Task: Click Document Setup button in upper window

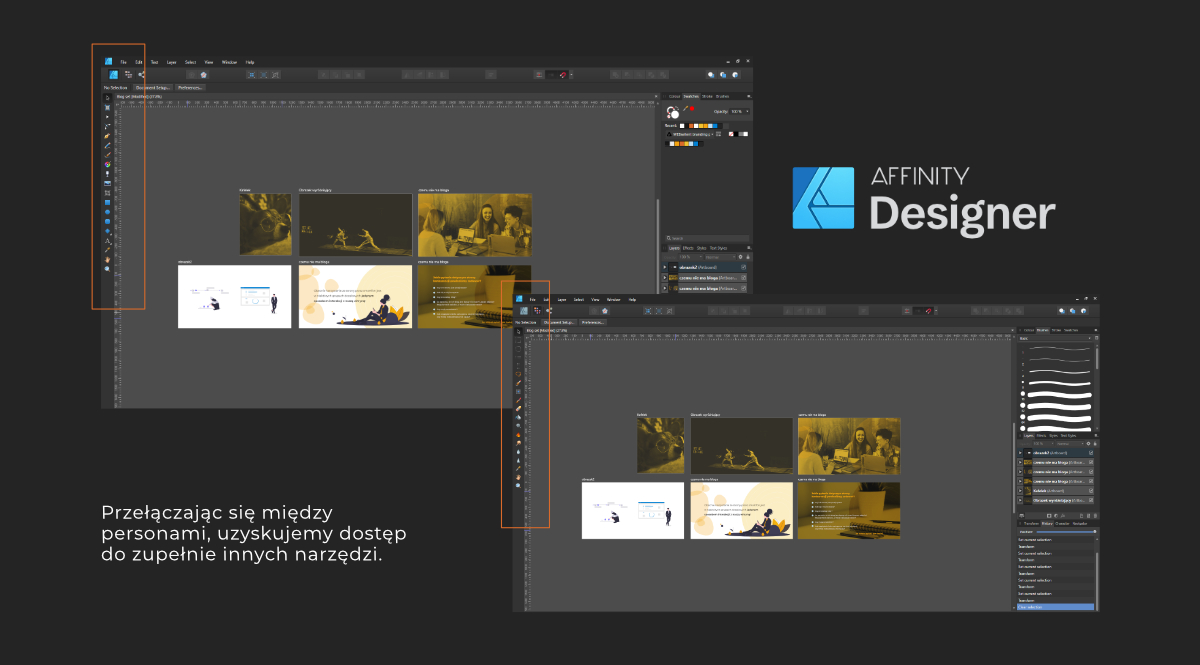Action: coord(153,87)
